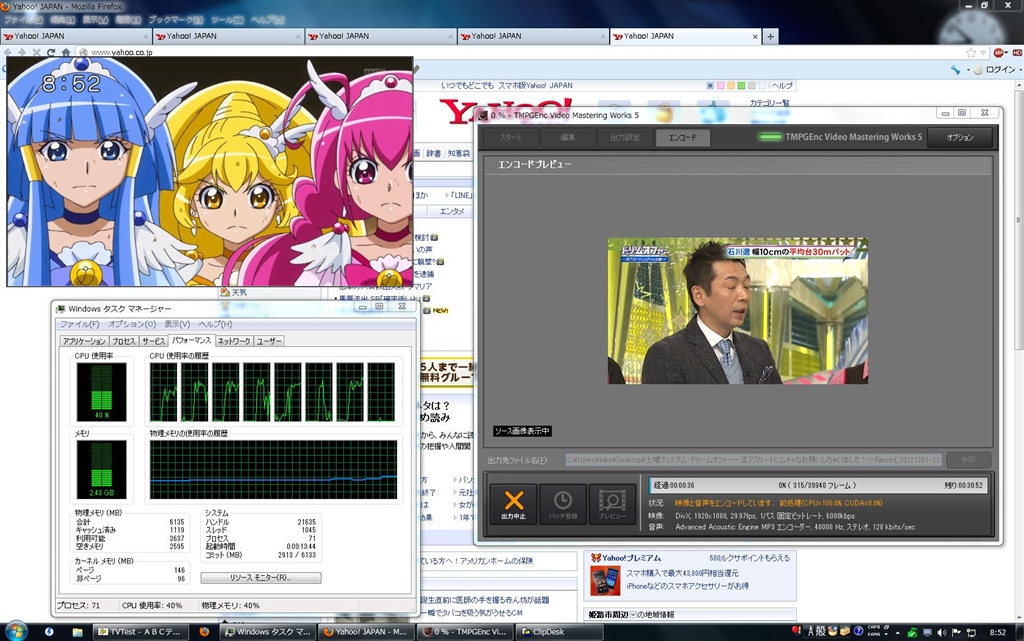Click the Firefox forward arrow
This screenshot has height=641, width=1024.
pyautogui.click(x=22, y=52)
